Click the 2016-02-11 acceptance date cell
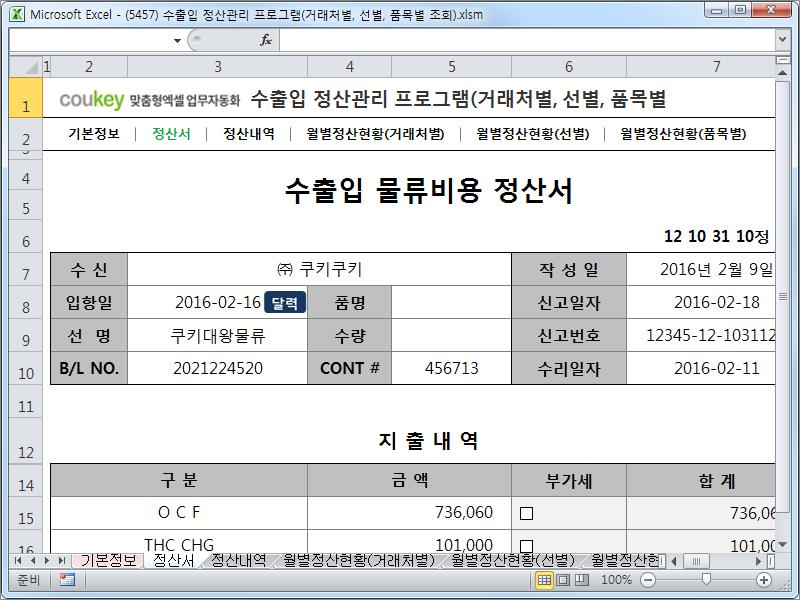This screenshot has height=600, width=800. point(701,368)
